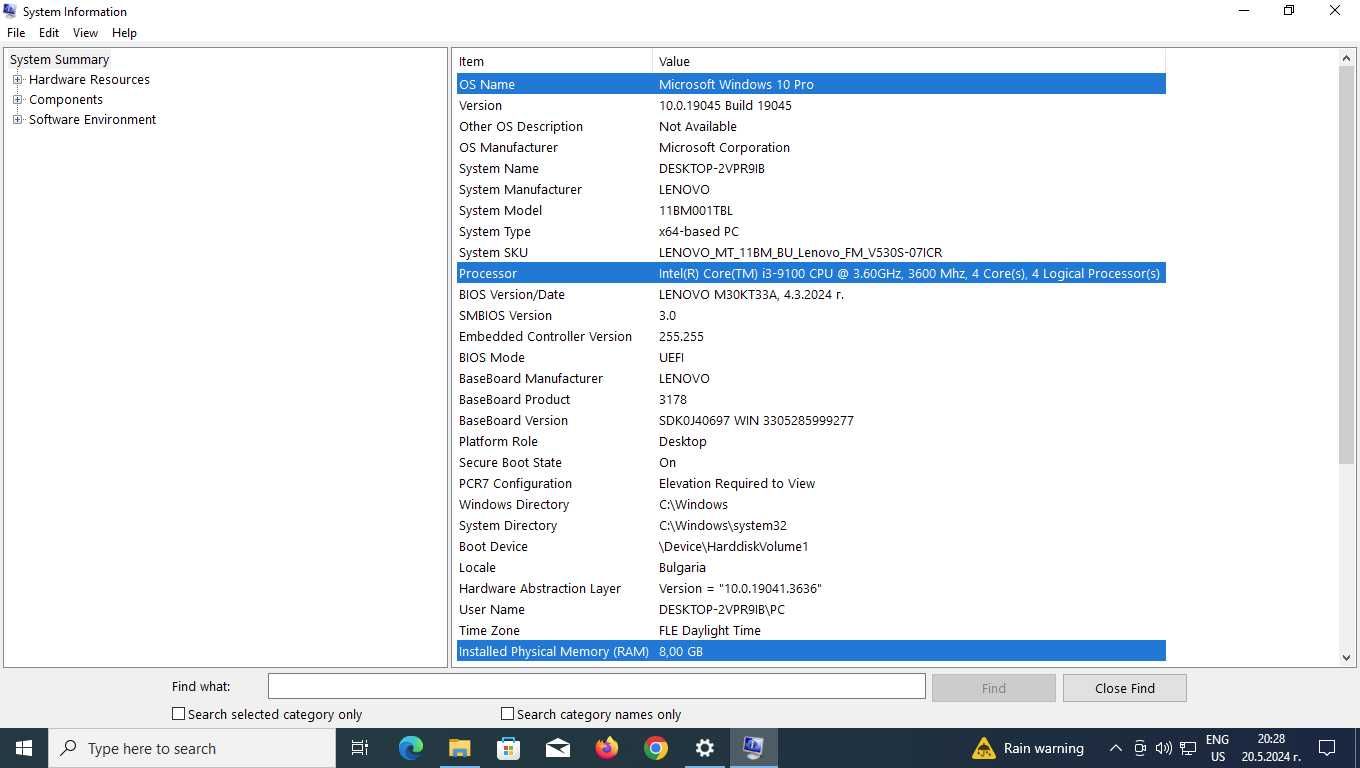
Task: Select the Secure Boot State row
Action: pos(811,462)
